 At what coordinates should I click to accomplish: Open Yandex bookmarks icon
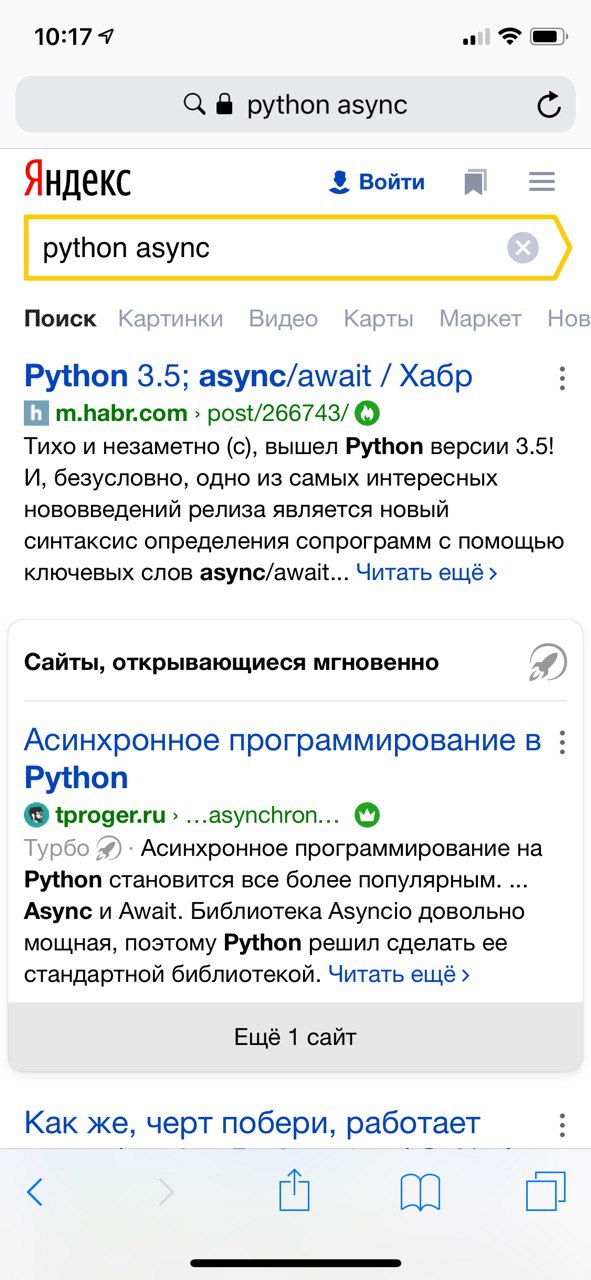[475, 182]
